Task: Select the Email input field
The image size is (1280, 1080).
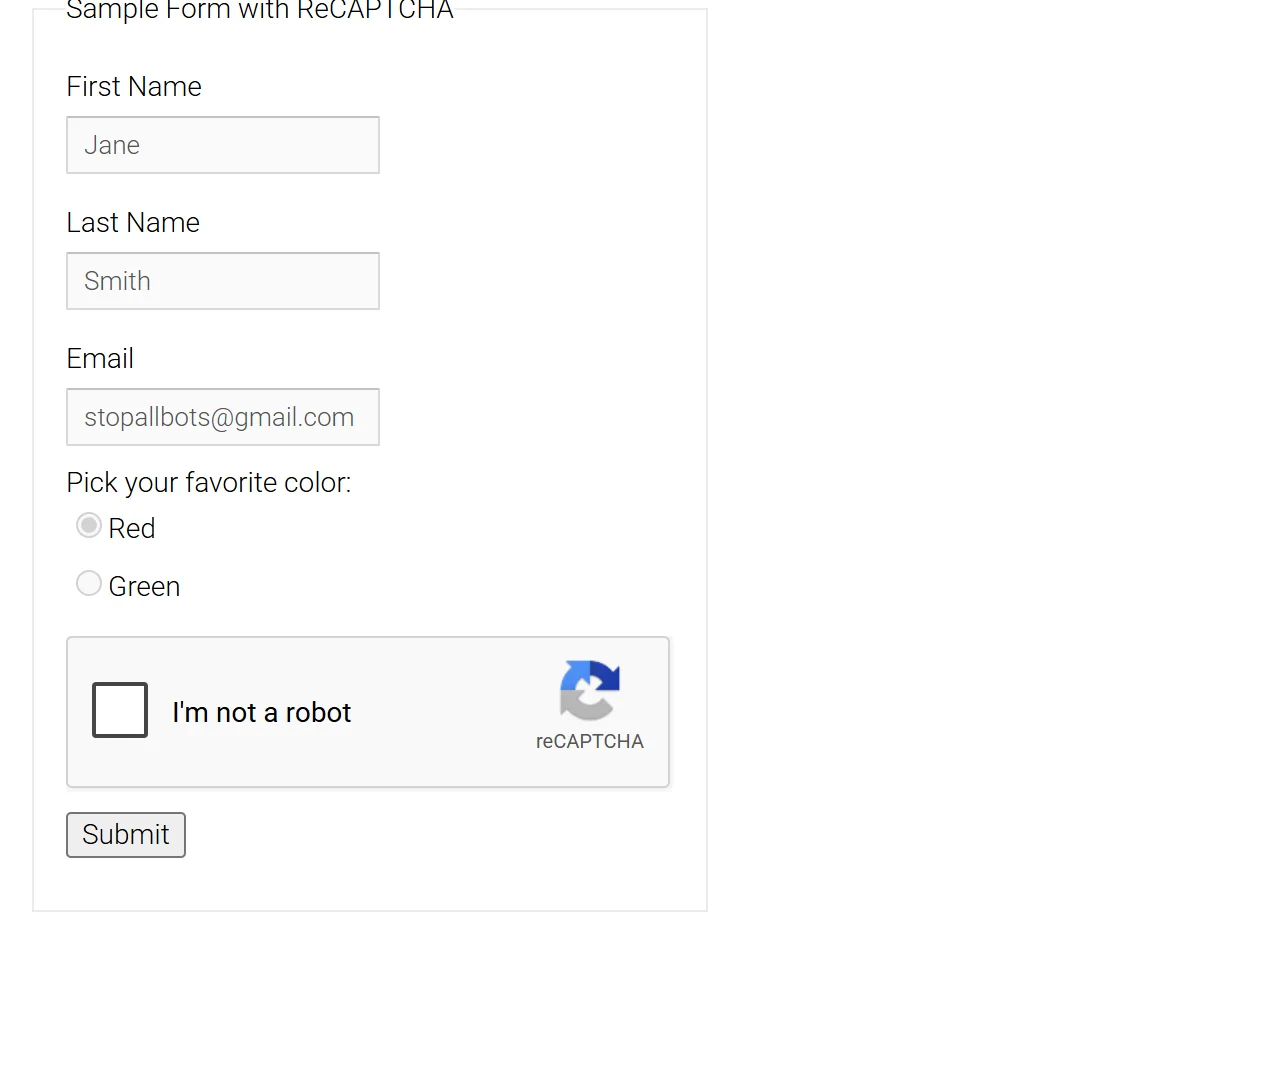Action: point(223,417)
